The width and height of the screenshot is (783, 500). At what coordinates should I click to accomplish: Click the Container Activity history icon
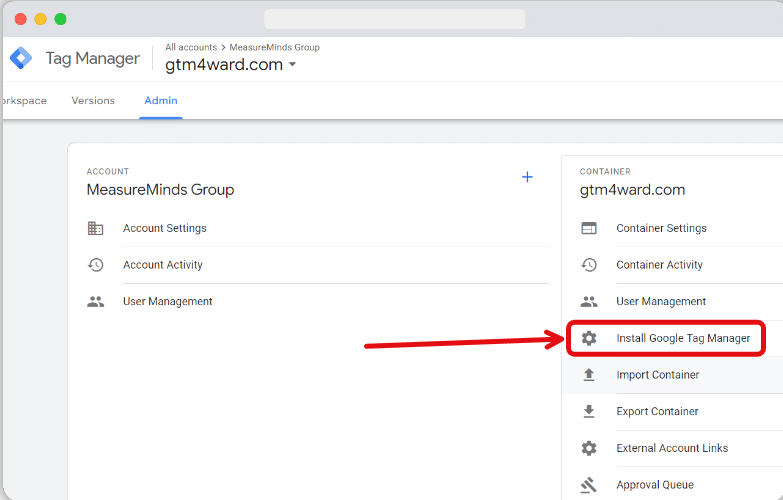(x=589, y=265)
